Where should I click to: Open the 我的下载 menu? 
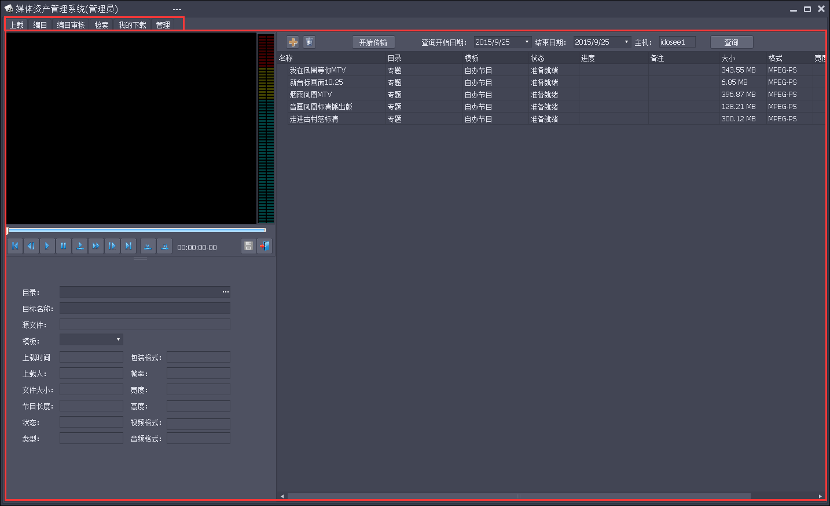point(132,24)
